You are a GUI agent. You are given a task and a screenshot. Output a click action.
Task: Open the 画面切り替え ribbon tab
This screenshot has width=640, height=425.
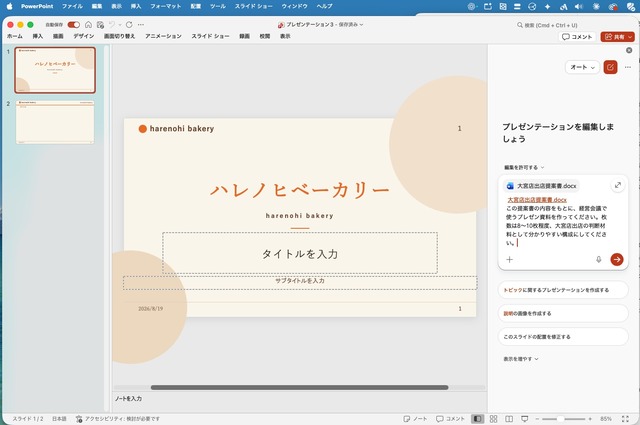[x=119, y=36]
